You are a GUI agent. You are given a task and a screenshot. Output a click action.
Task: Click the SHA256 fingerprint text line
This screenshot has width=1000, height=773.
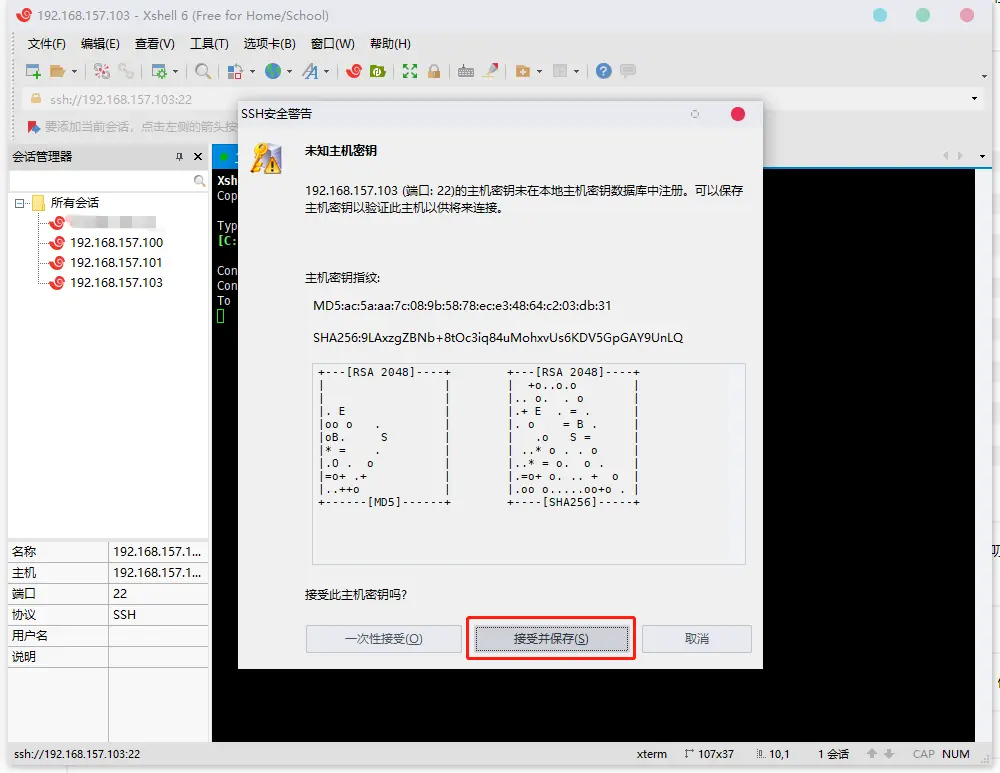point(497,338)
